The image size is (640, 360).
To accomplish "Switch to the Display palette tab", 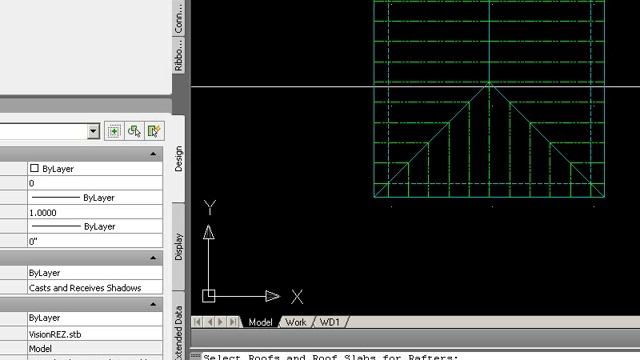I will (178, 247).
